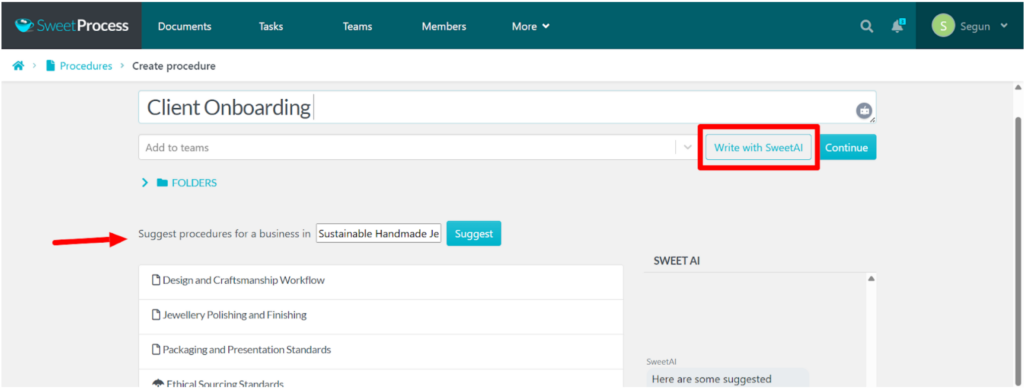
Task: Click the Client Onboarding title field
Action: (x=507, y=107)
